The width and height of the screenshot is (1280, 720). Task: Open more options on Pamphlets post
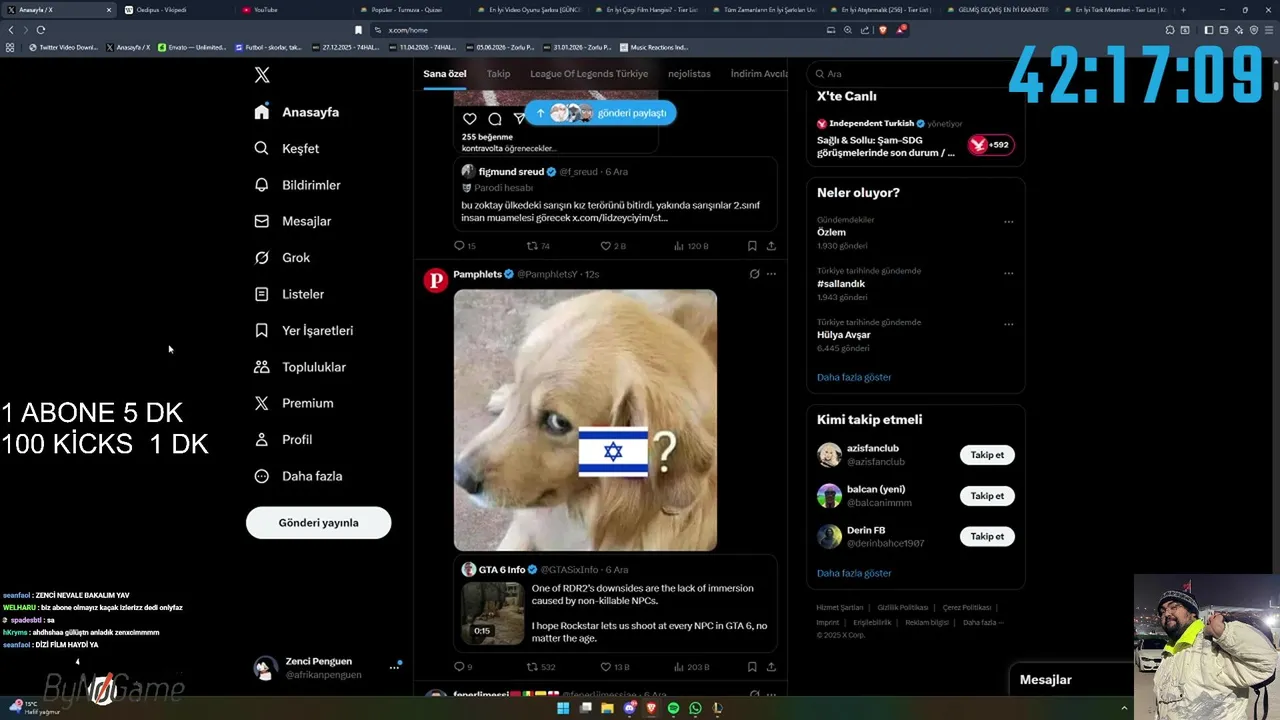[771, 274]
